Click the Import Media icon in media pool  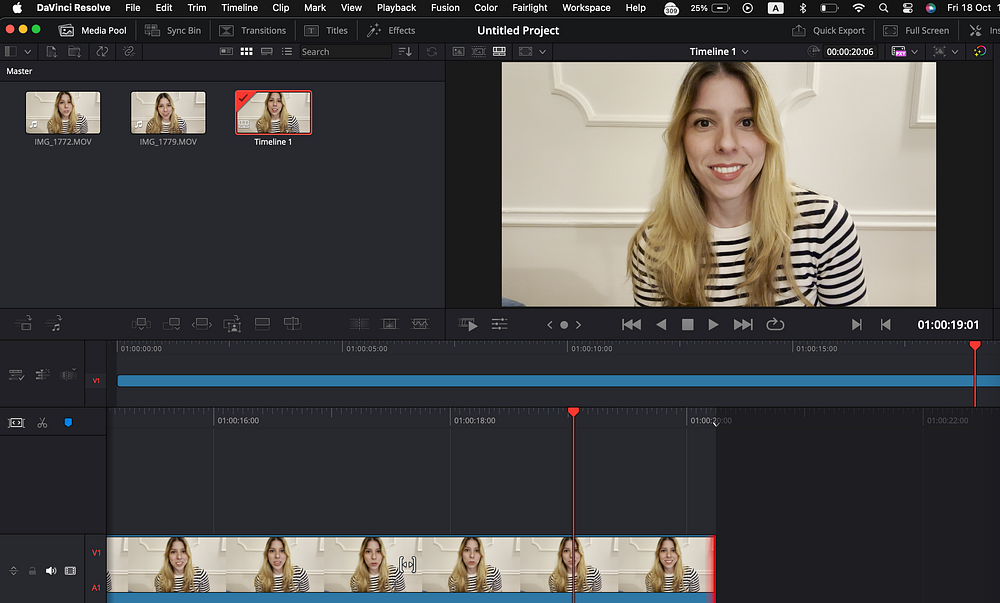tap(49, 51)
